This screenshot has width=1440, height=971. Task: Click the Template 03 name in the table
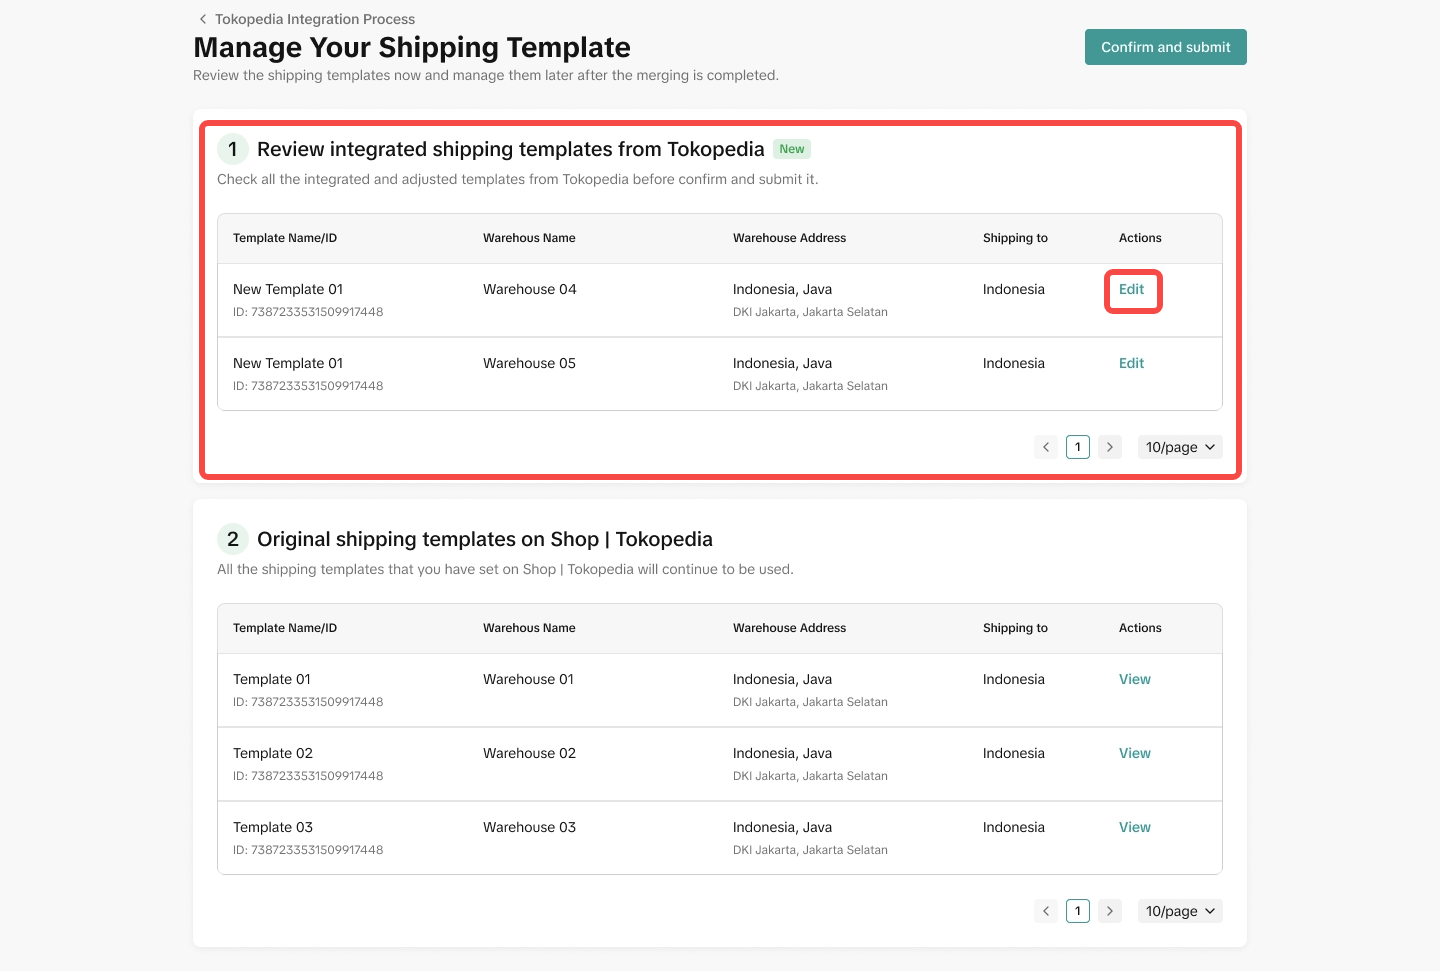(273, 828)
